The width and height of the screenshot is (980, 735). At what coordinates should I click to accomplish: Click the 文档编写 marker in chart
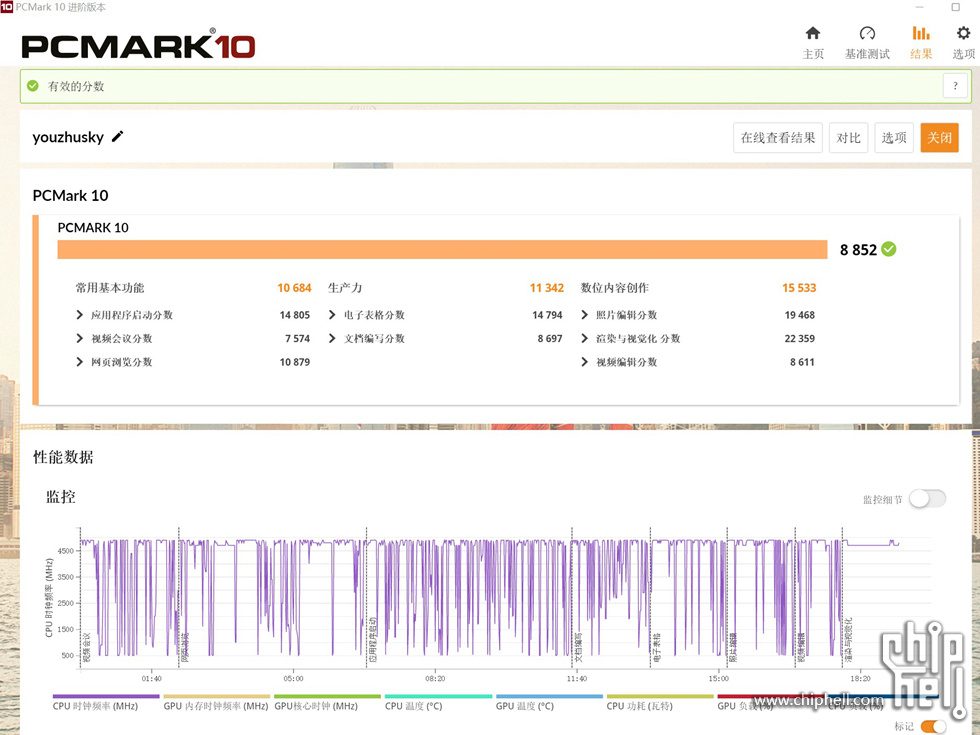pos(578,647)
